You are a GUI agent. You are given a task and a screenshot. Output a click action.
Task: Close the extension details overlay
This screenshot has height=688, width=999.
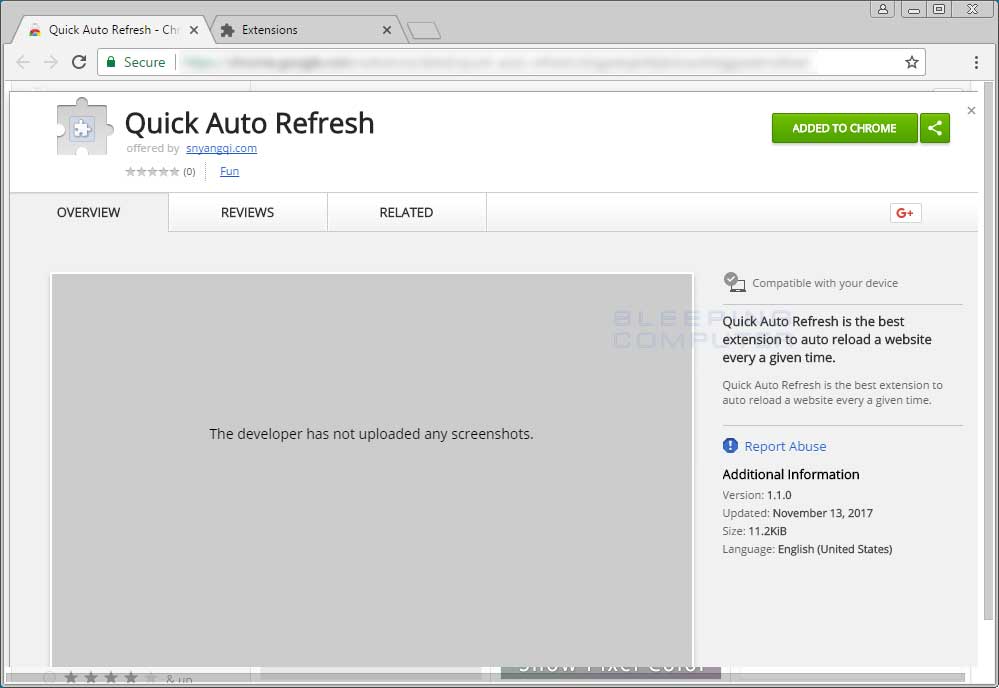pyautogui.click(x=971, y=111)
